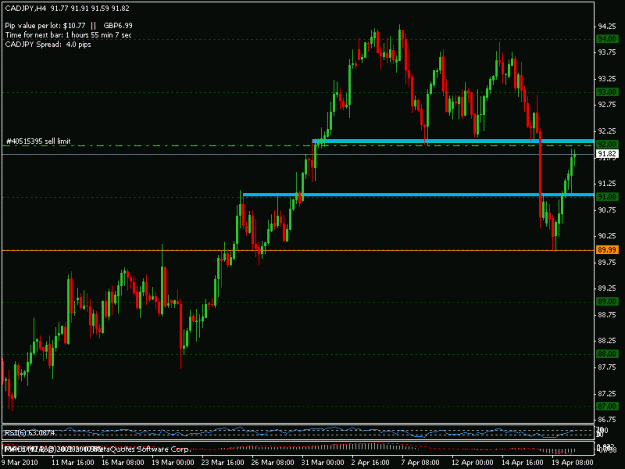This screenshot has height=469, width=625.
Task: Click the '16 Mar 08:00' time label
Action: tap(123, 462)
